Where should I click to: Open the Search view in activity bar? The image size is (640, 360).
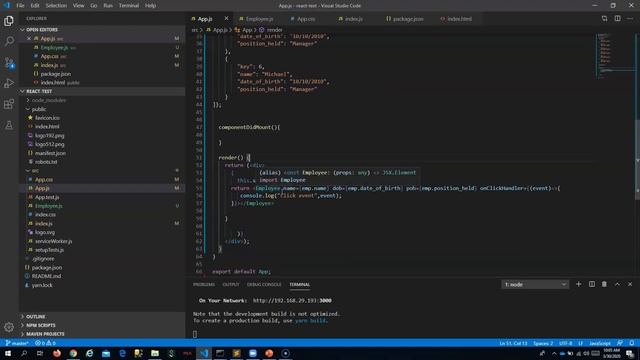click(x=9, y=41)
